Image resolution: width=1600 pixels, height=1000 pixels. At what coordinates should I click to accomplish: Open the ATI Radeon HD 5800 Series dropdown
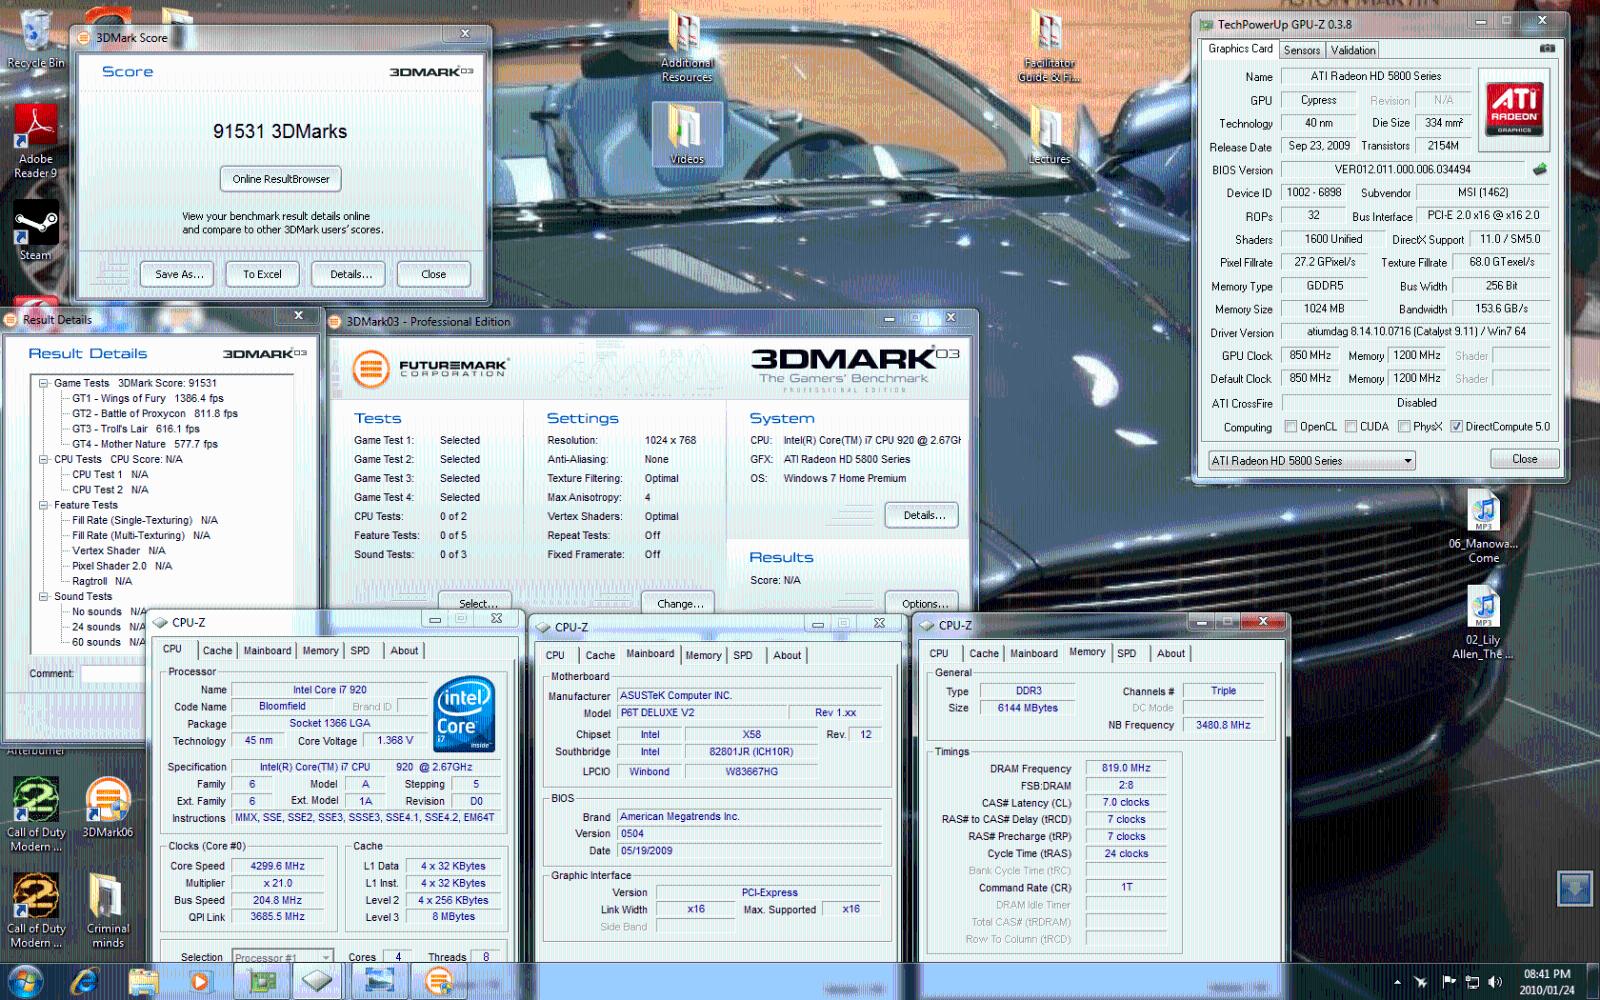(x=1311, y=460)
